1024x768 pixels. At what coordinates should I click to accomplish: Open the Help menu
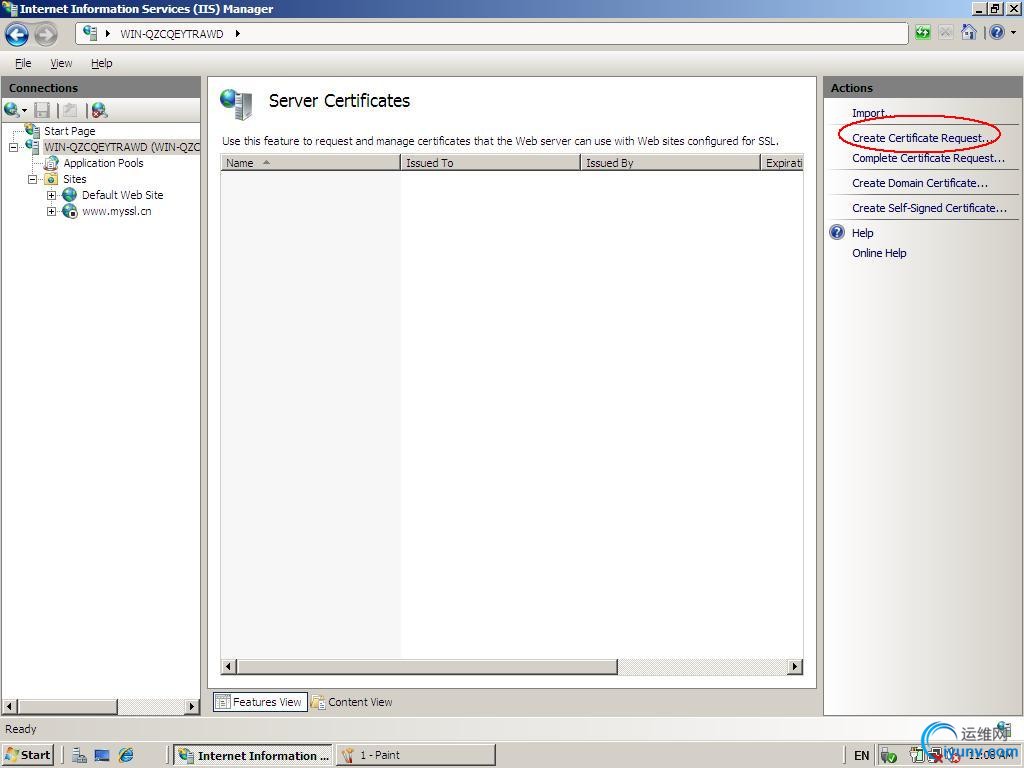point(101,63)
